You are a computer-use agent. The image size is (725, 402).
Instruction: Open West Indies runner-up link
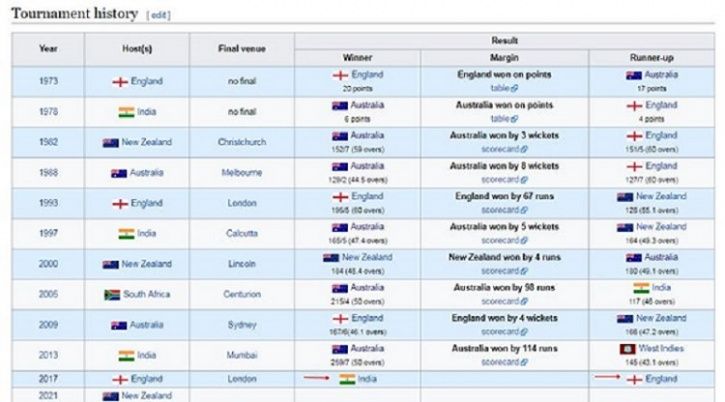[661, 348]
